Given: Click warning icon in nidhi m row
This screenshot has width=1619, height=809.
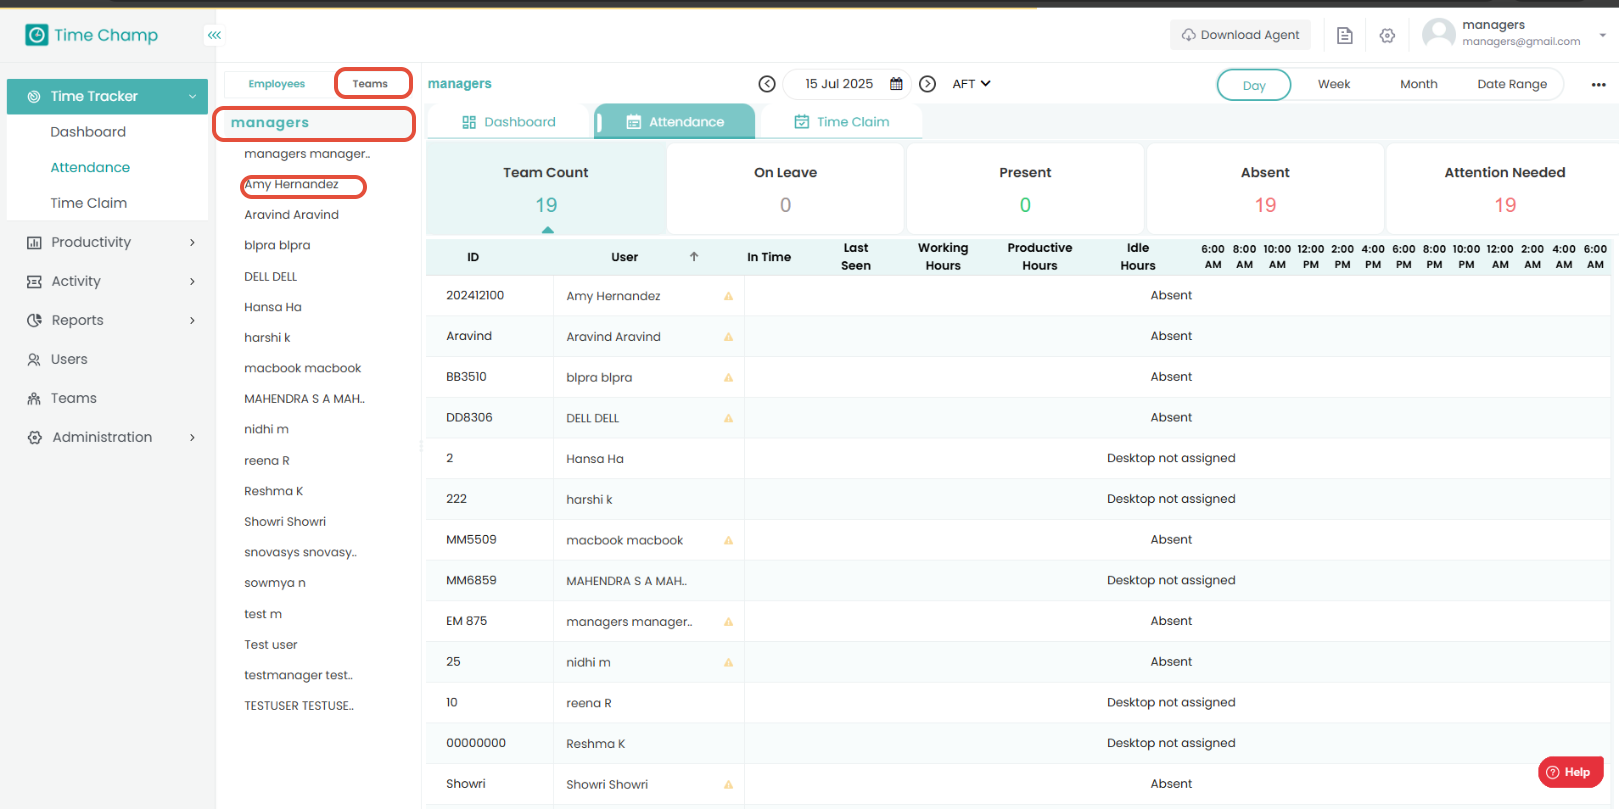Looking at the screenshot, I should pos(728,662).
